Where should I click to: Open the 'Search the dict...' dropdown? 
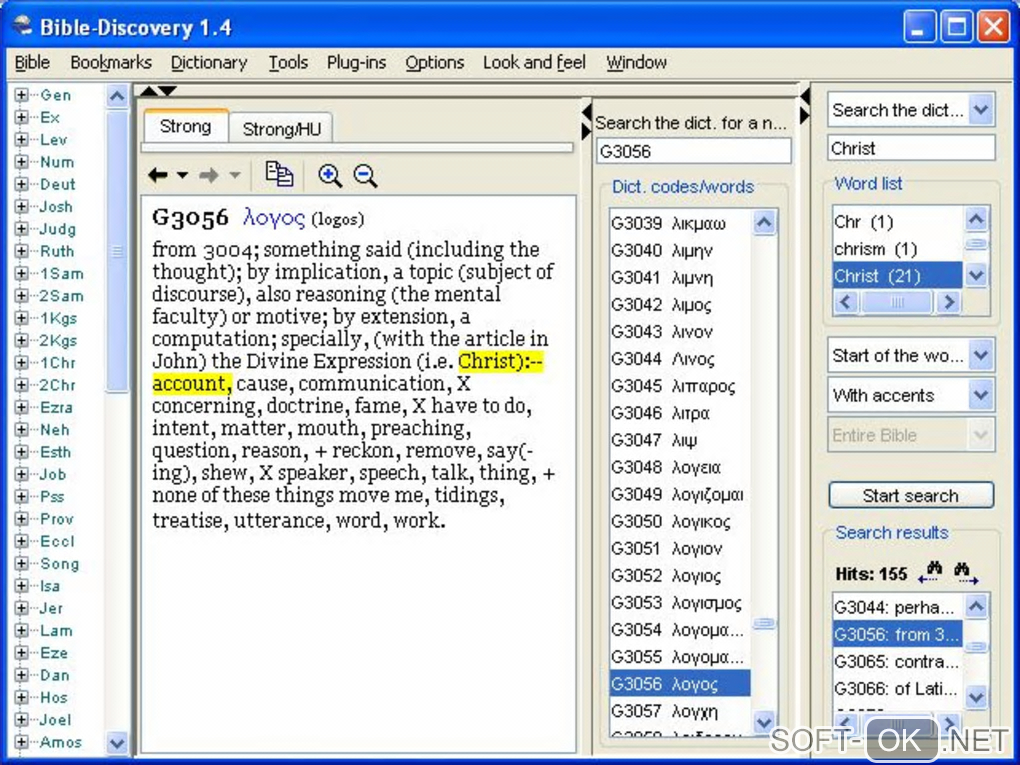pyautogui.click(x=981, y=110)
